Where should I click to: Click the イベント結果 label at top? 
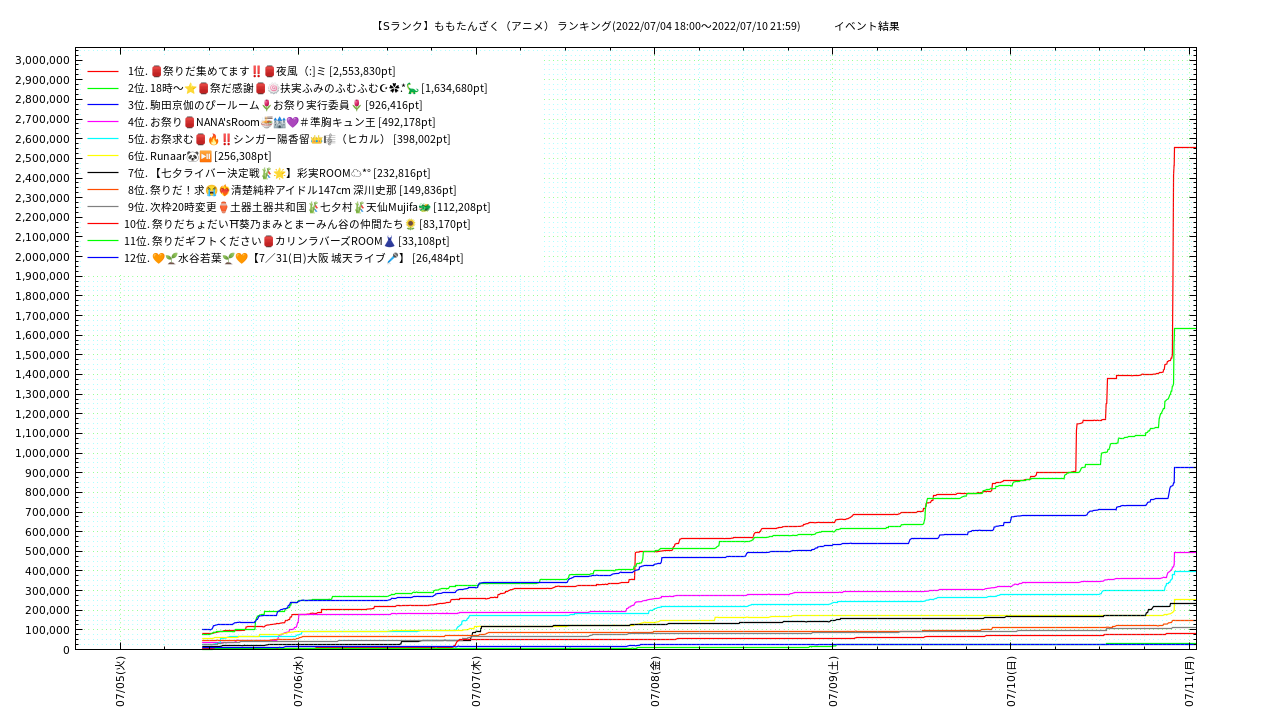pyautogui.click(x=867, y=26)
